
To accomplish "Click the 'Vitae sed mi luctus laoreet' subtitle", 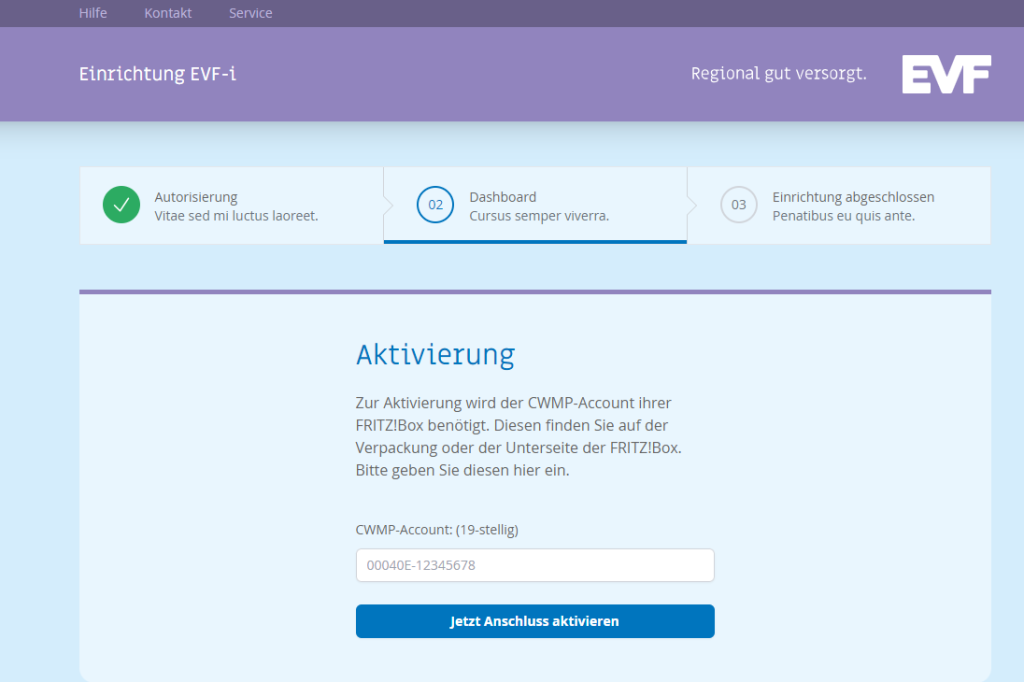I will [x=236, y=216].
